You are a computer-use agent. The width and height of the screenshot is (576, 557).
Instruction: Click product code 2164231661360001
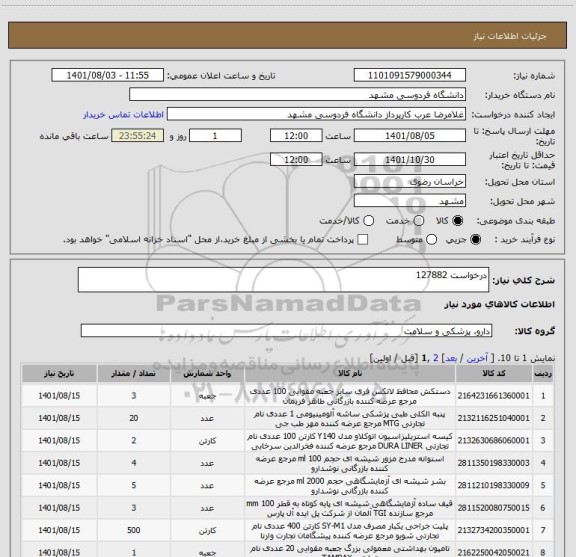(493, 396)
